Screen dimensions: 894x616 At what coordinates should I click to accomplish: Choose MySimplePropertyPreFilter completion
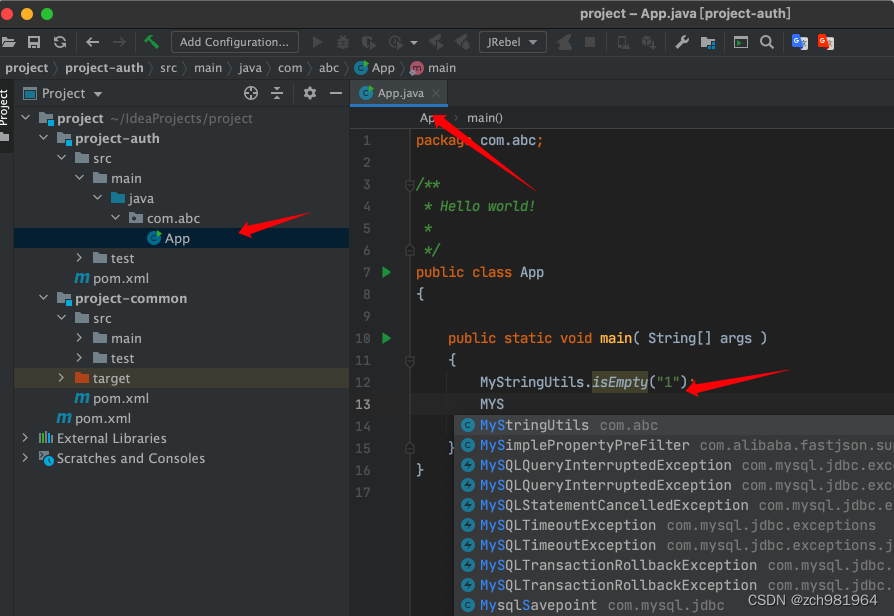[x=674, y=445]
